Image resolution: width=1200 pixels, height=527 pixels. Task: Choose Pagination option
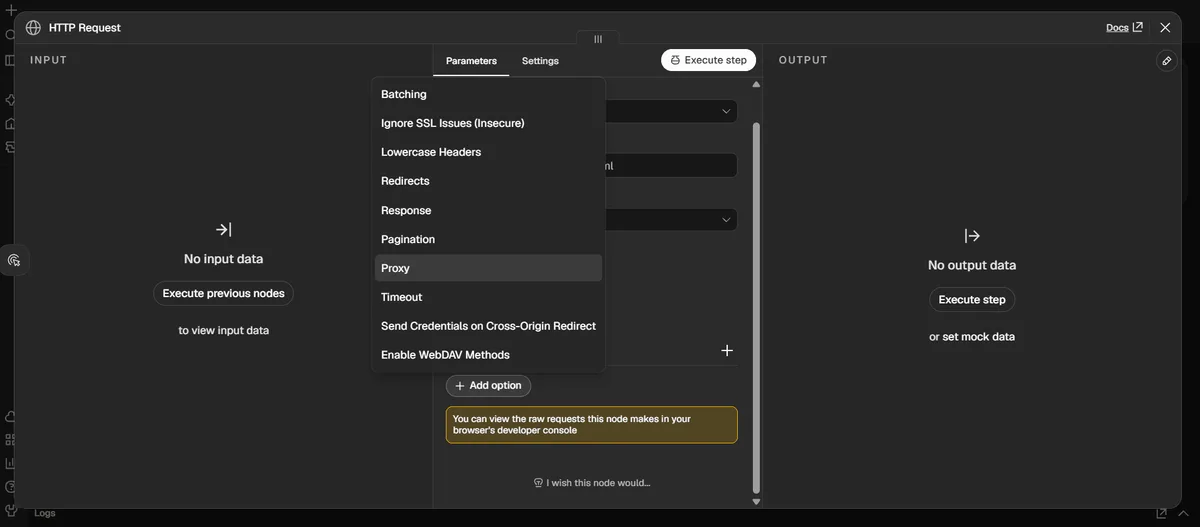(x=488, y=239)
